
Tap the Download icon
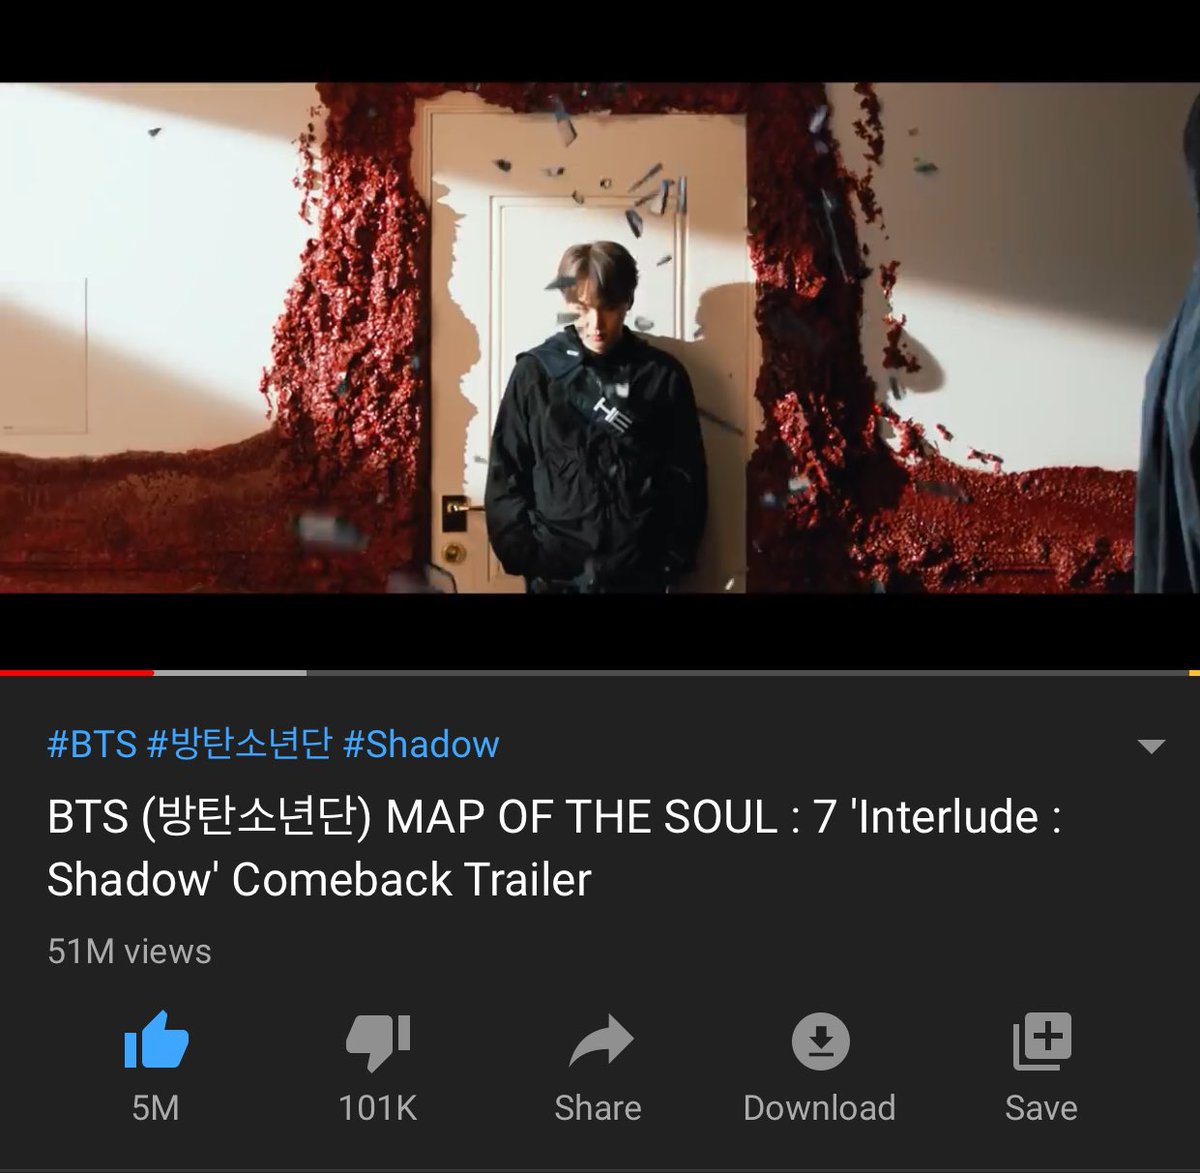click(x=820, y=1041)
